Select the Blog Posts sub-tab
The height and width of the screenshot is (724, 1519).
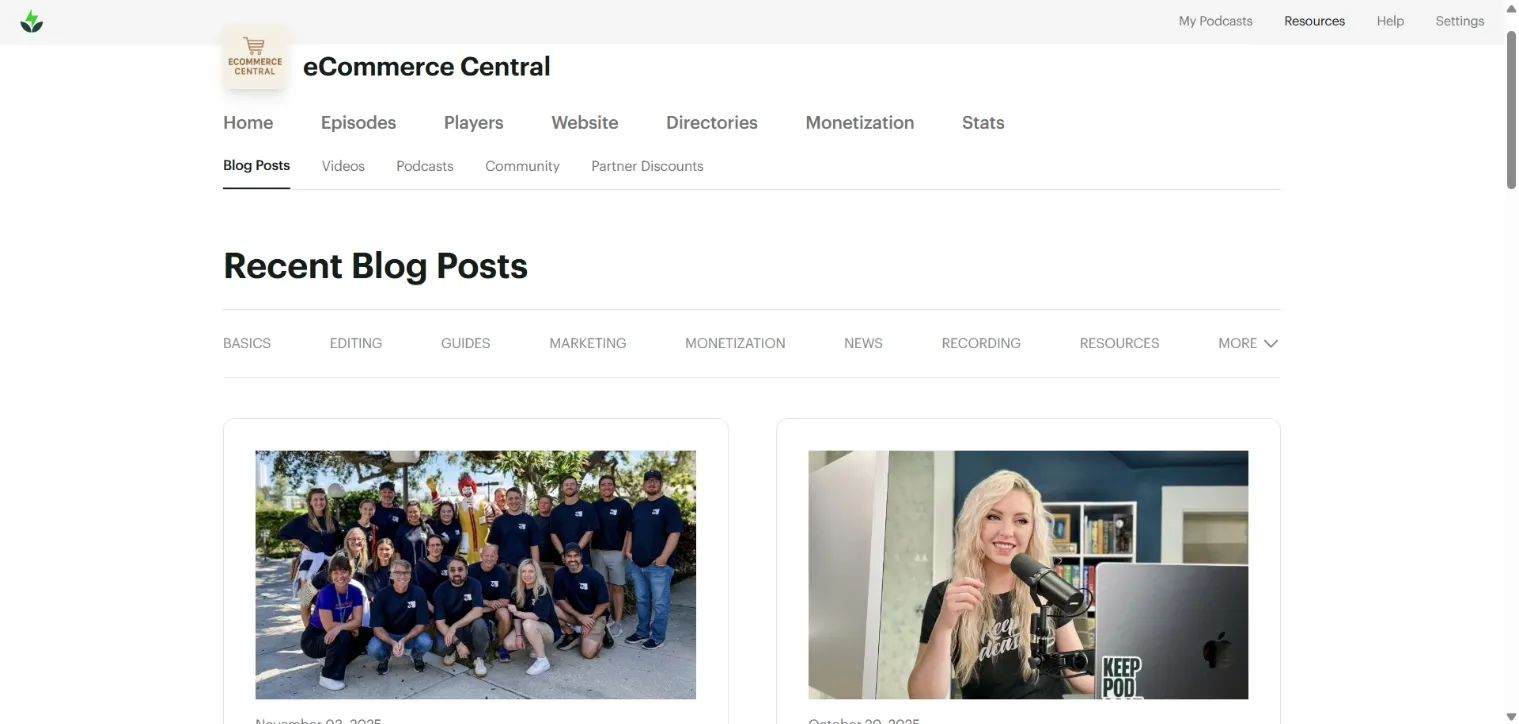pyautogui.click(x=256, y=166)
